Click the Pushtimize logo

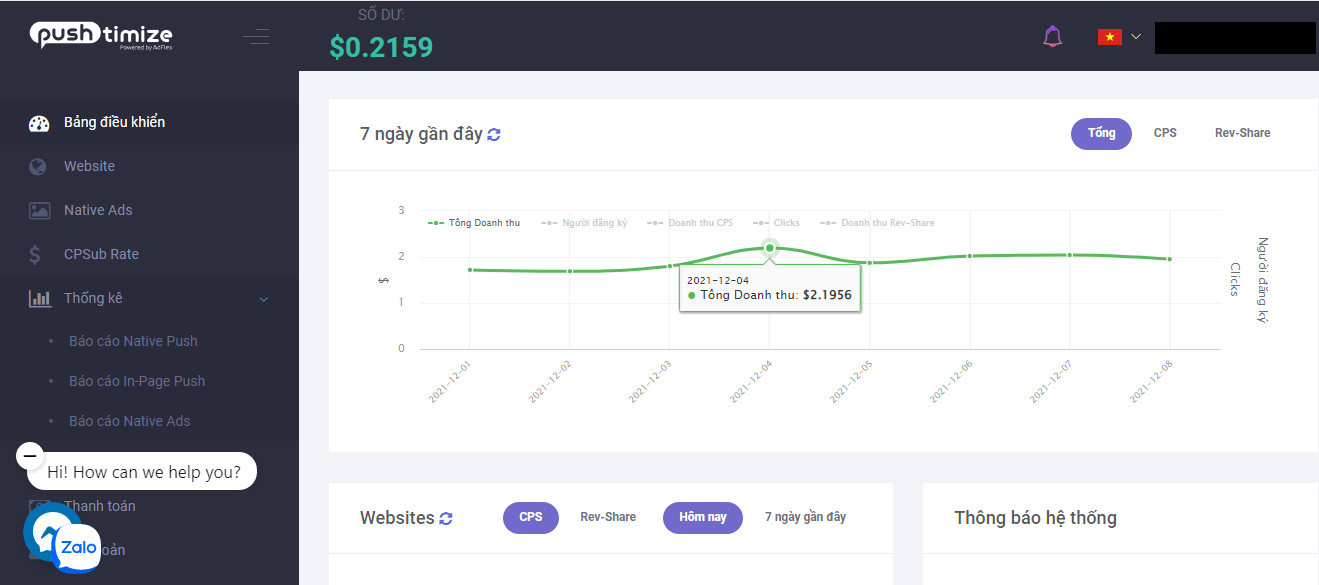click(100, 36)
